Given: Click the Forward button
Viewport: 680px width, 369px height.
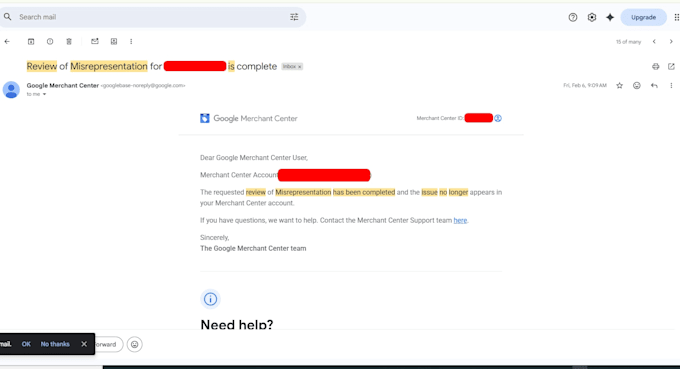Looking at the screenshot, I should (x=108, y=344).
